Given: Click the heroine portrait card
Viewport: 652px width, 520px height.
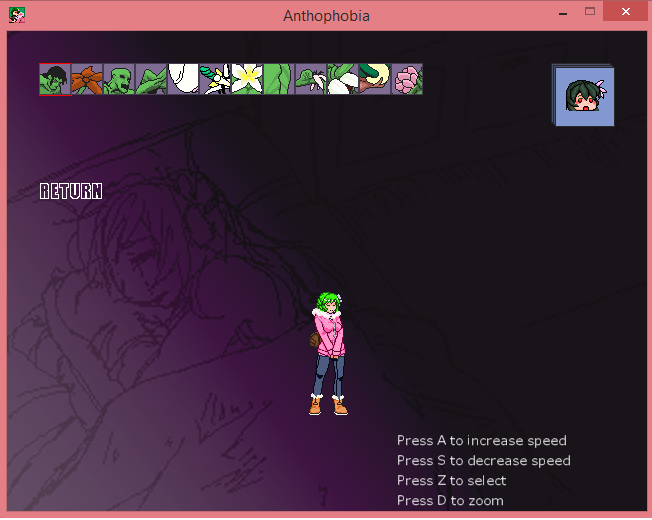Looking at the screenshot, I should pyautogui.click(x=585, y=97).
